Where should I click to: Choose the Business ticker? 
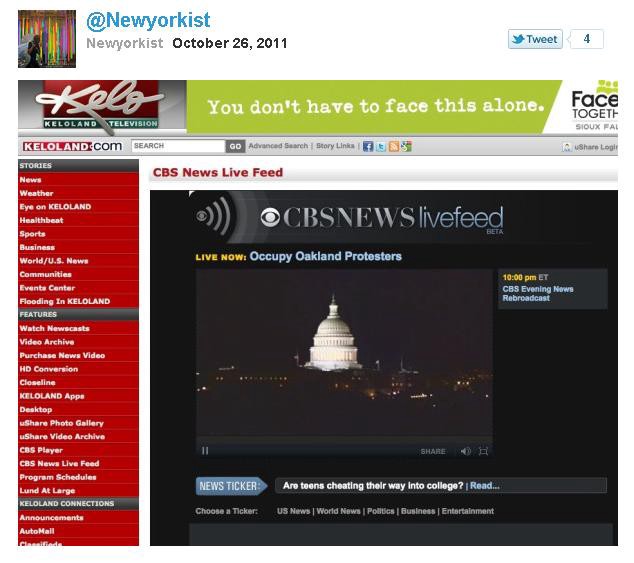coord(418,511)
